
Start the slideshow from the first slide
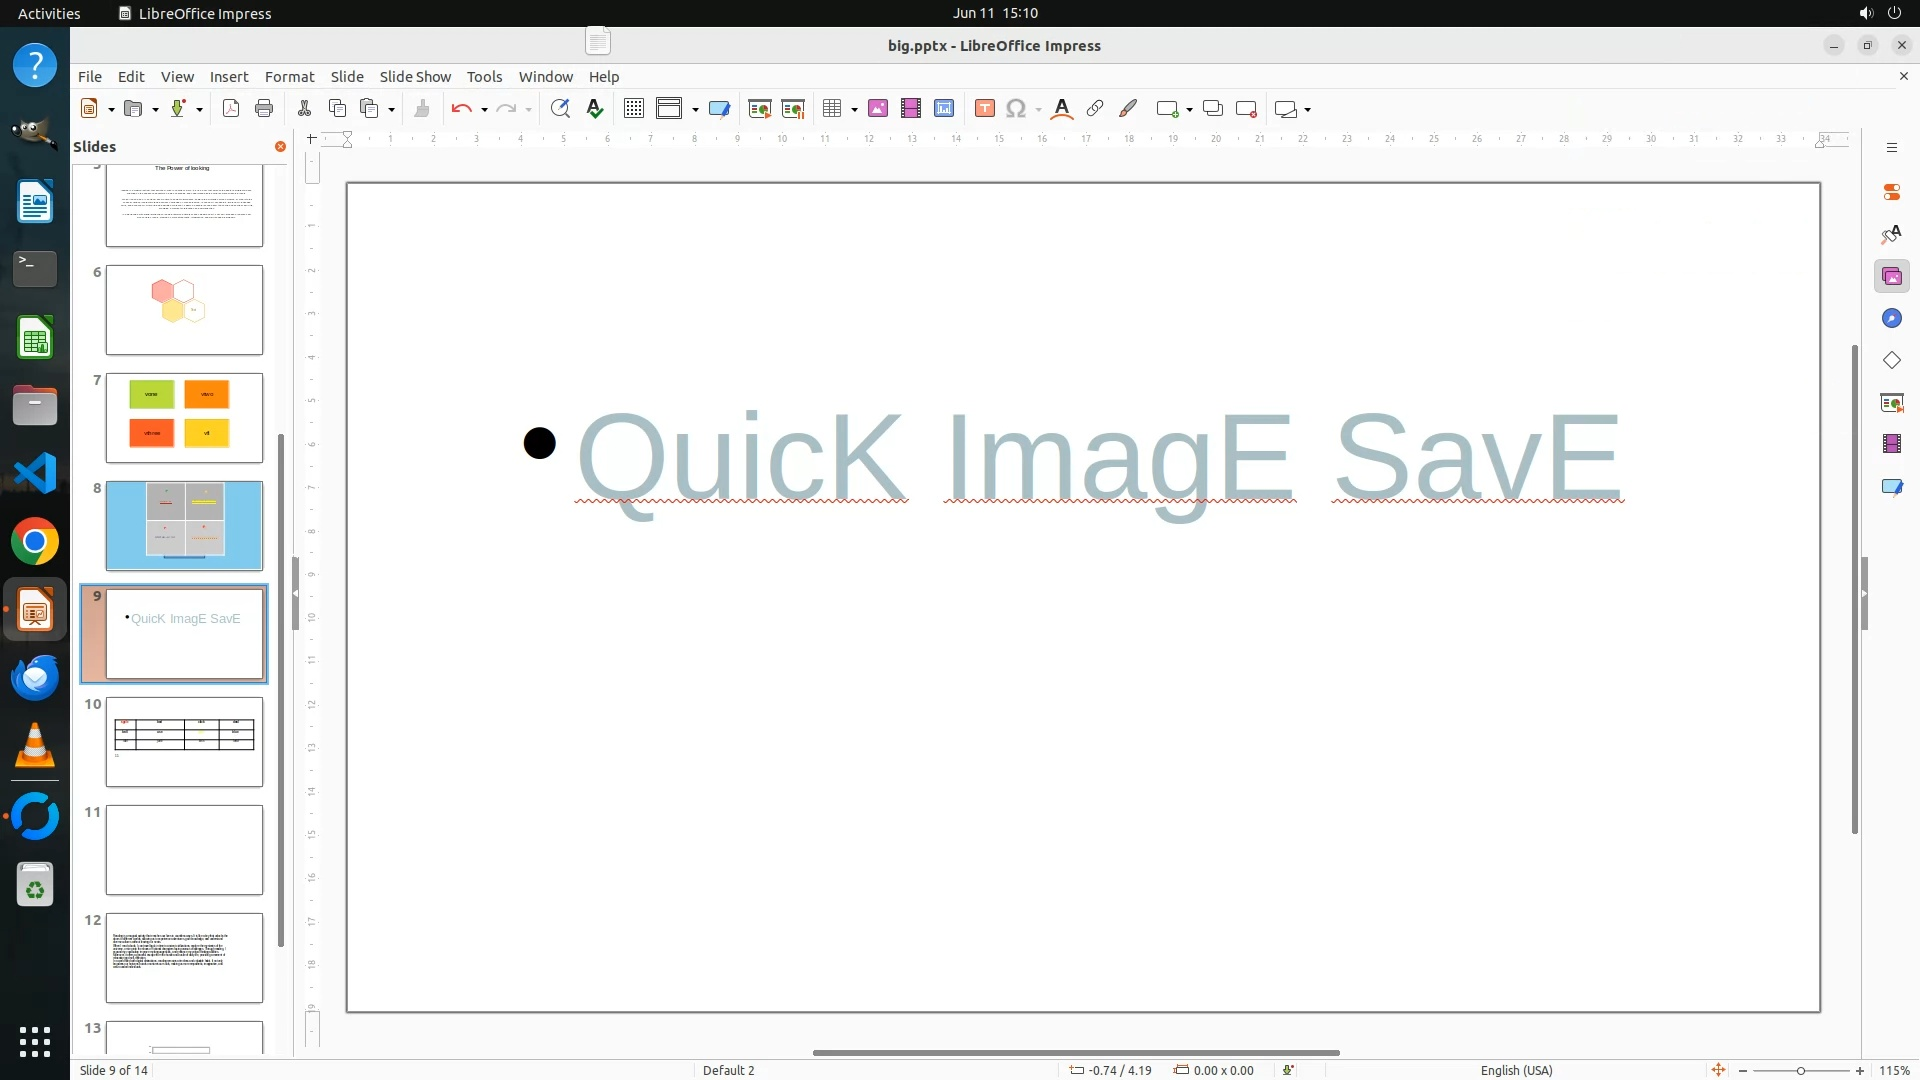(760, 109)
